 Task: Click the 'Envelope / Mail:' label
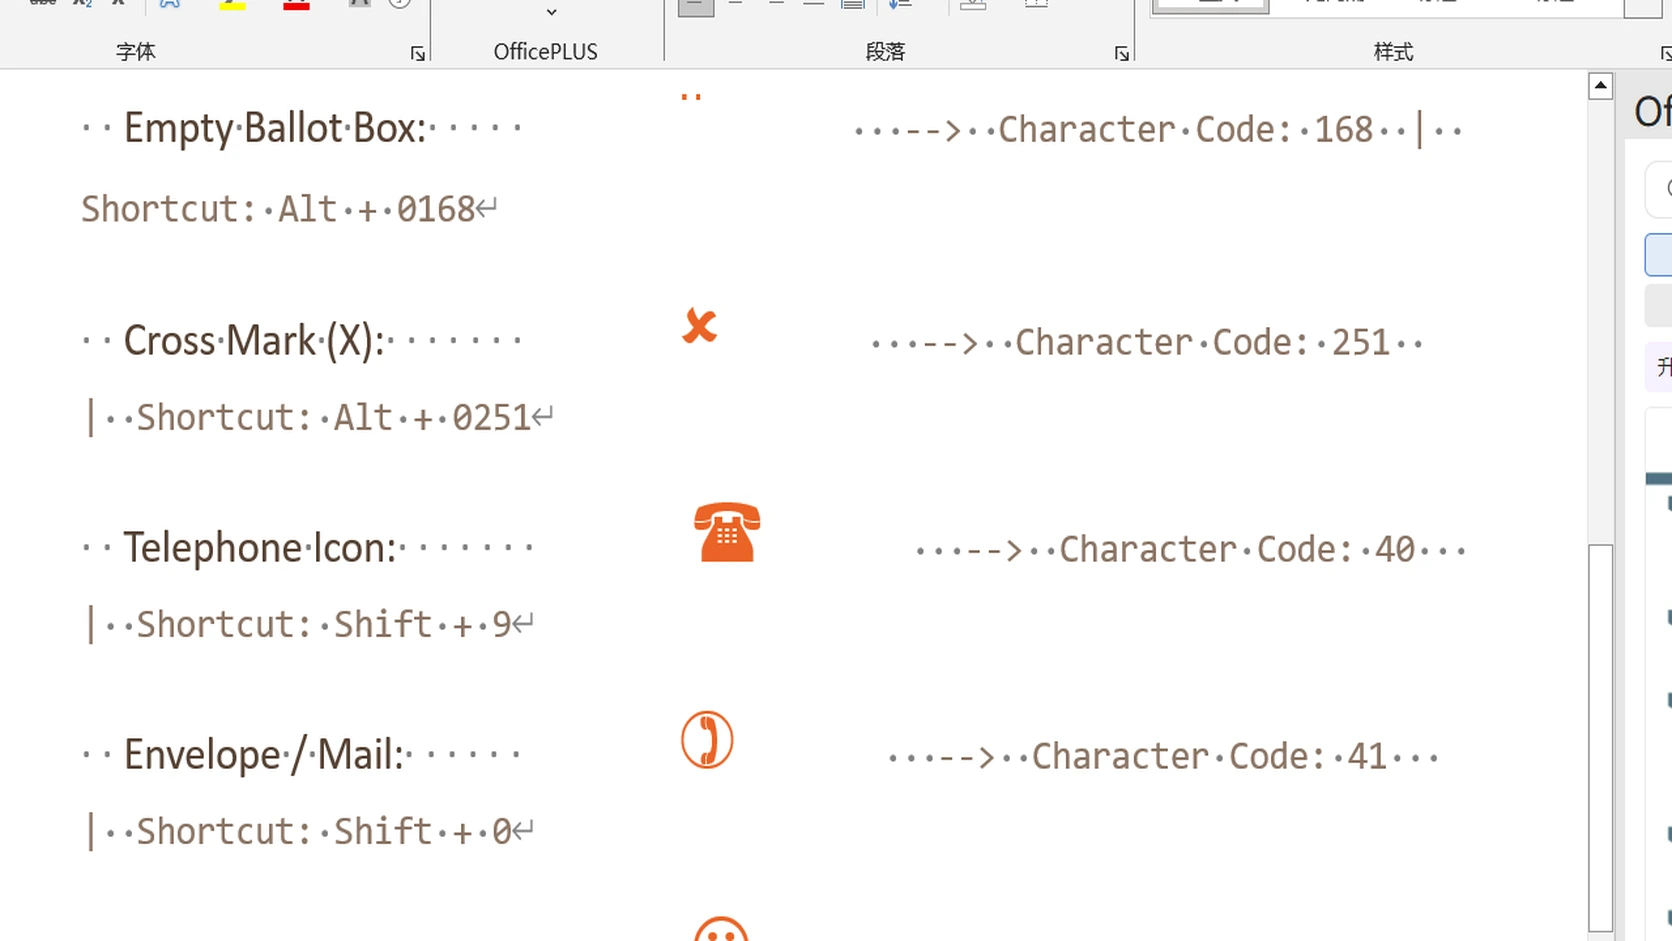264,755
